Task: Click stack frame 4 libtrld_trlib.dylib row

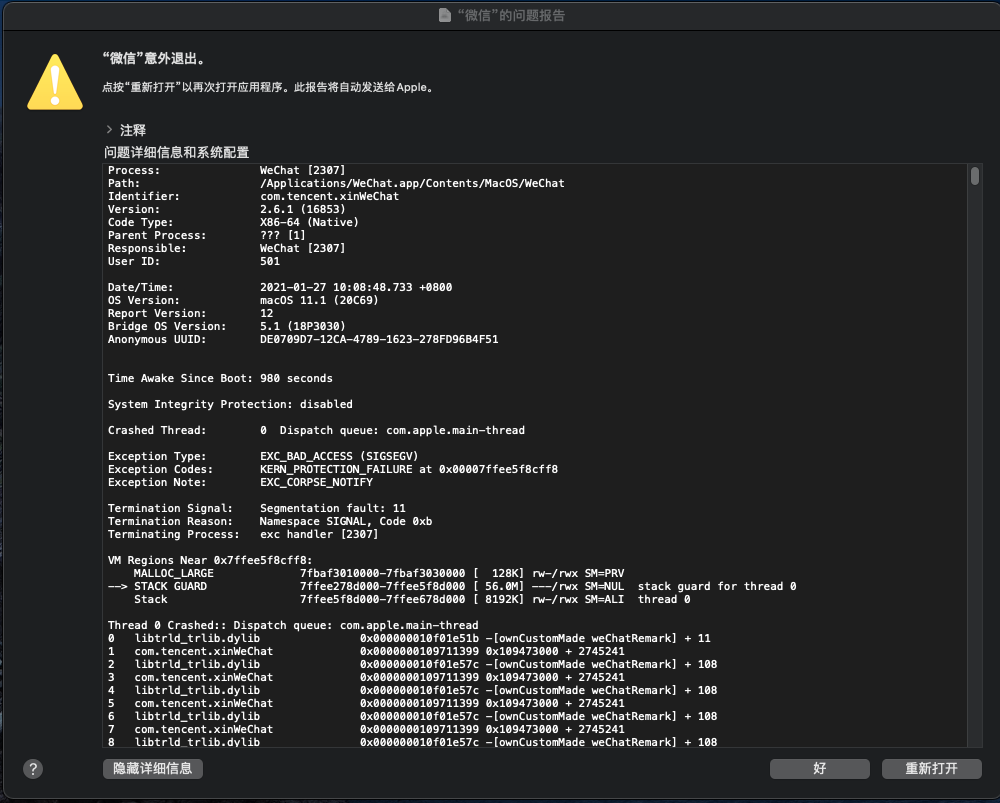Action: pos(413,691)
